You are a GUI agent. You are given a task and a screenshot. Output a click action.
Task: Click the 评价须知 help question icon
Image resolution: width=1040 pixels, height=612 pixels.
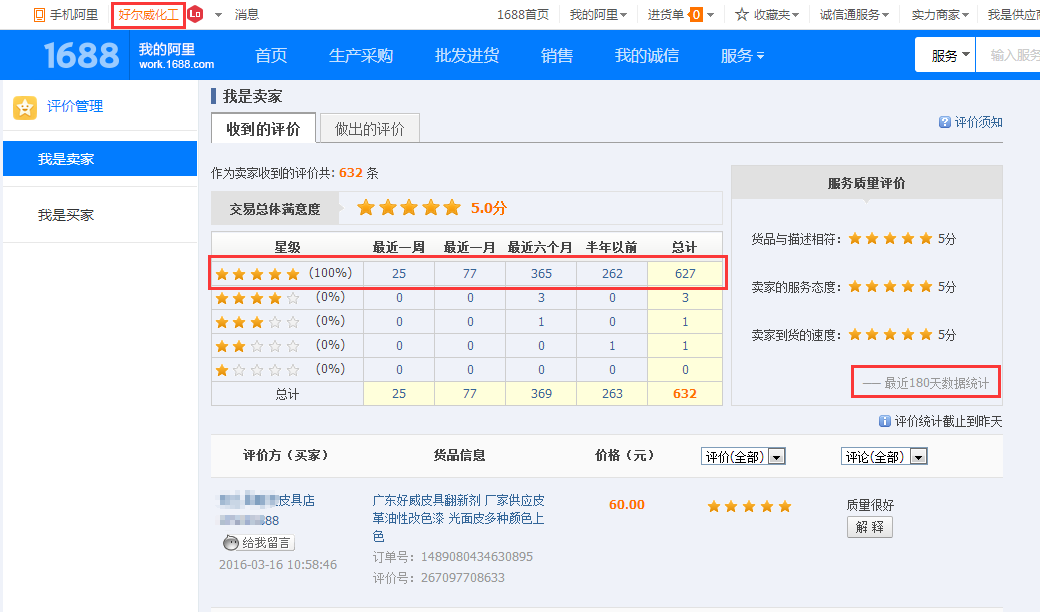(x=944, y=122)
